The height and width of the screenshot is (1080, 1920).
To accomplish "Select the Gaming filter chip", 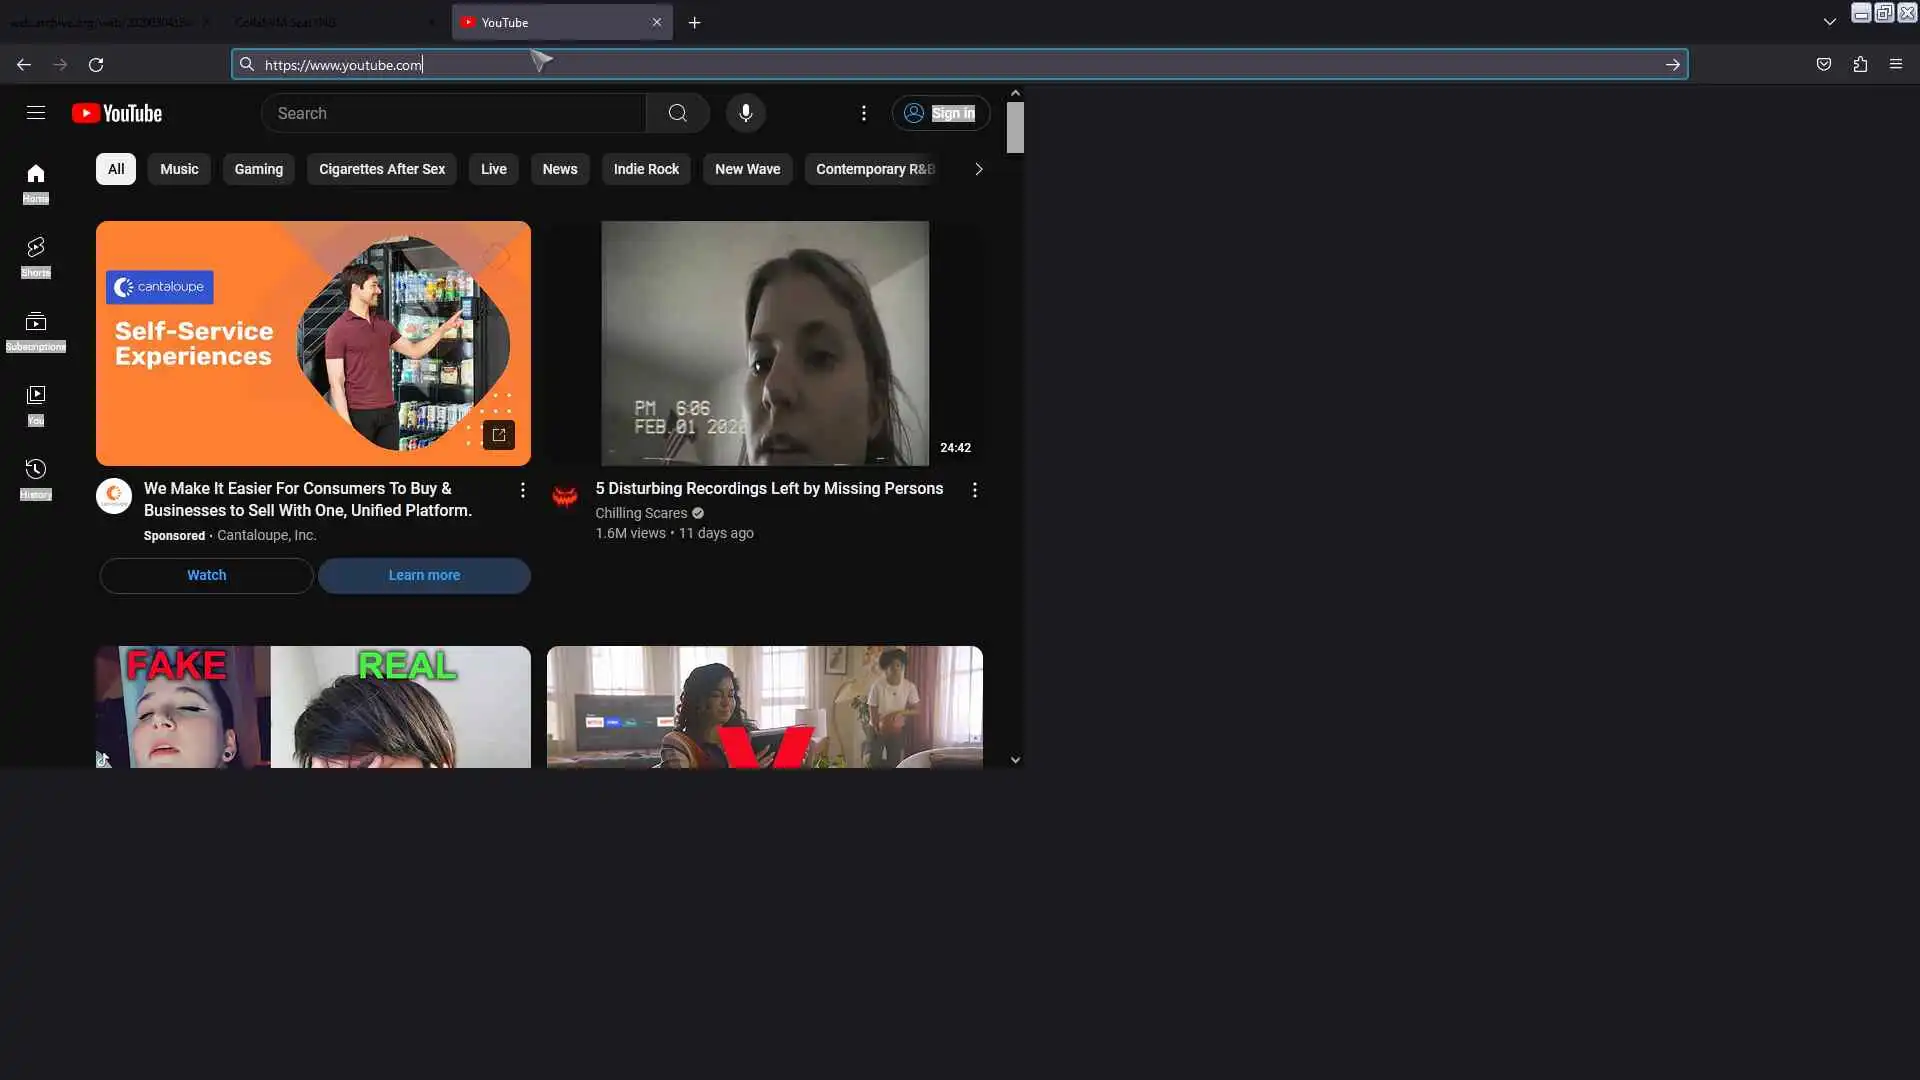I will (x=258, y=169).
